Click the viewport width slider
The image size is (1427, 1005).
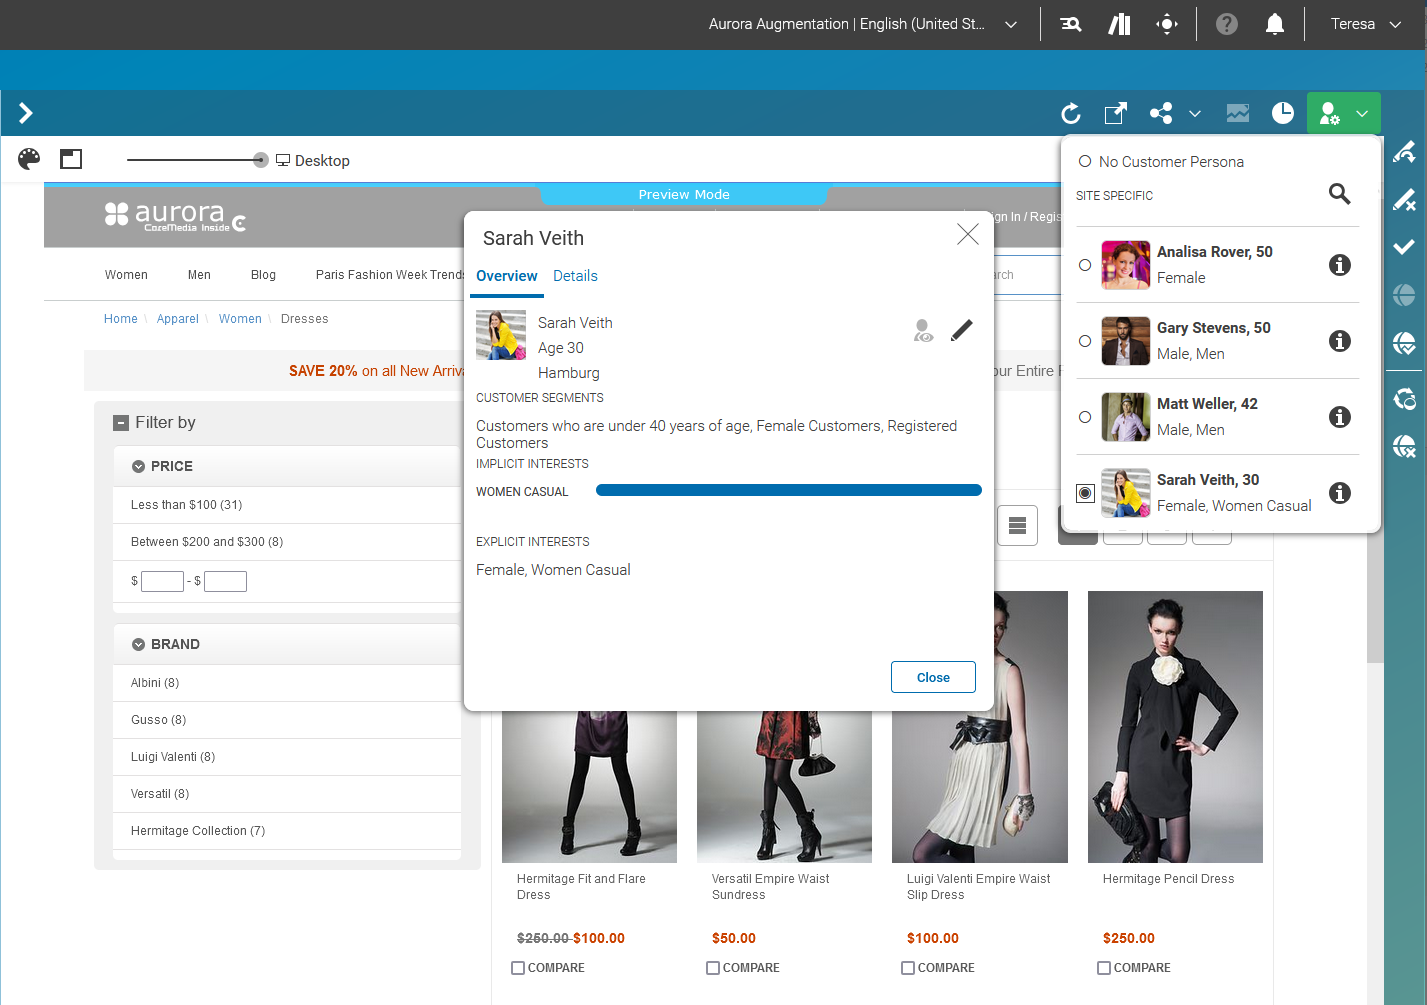(x=260, y=159)
